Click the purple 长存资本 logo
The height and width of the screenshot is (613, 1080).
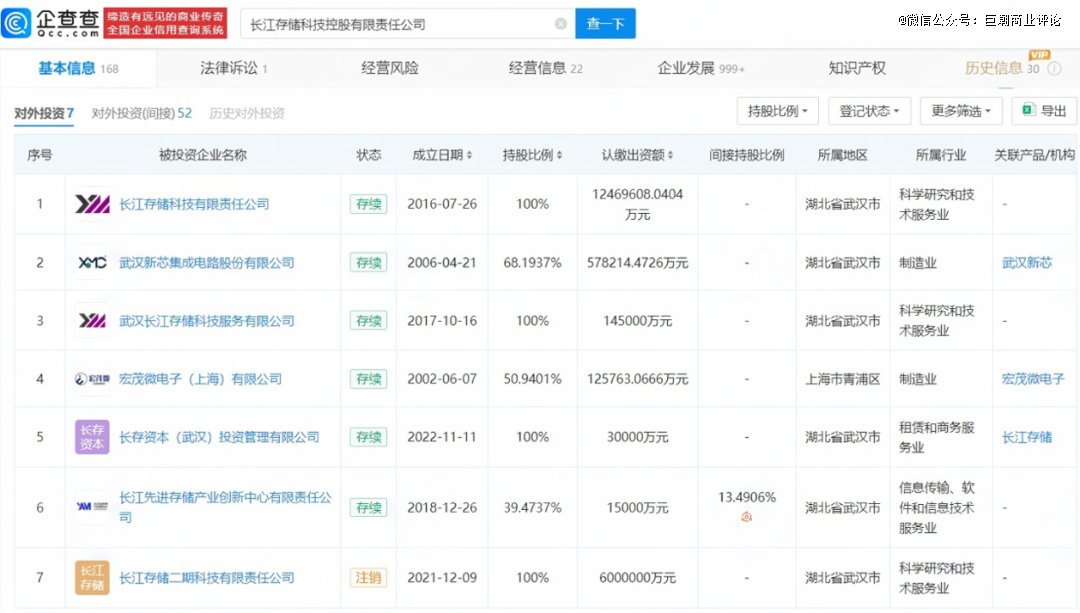[x=92, y=437]
